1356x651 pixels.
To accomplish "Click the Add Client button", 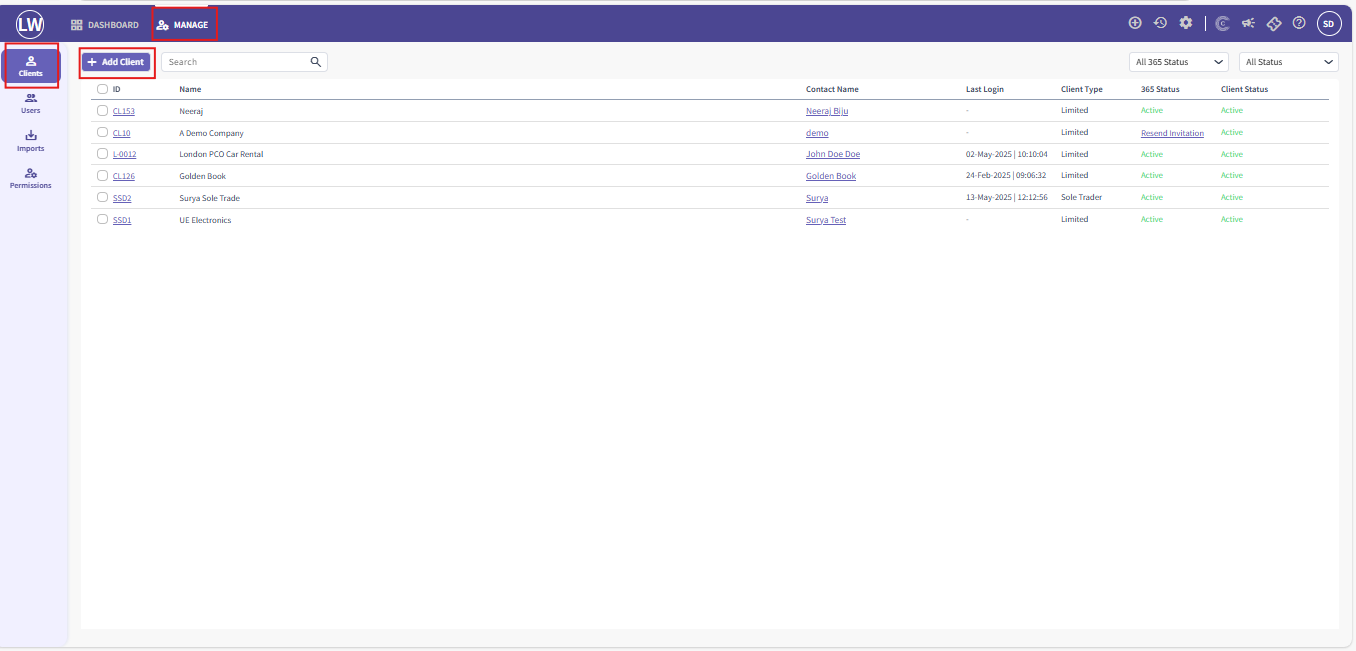I will coord(116,62).
